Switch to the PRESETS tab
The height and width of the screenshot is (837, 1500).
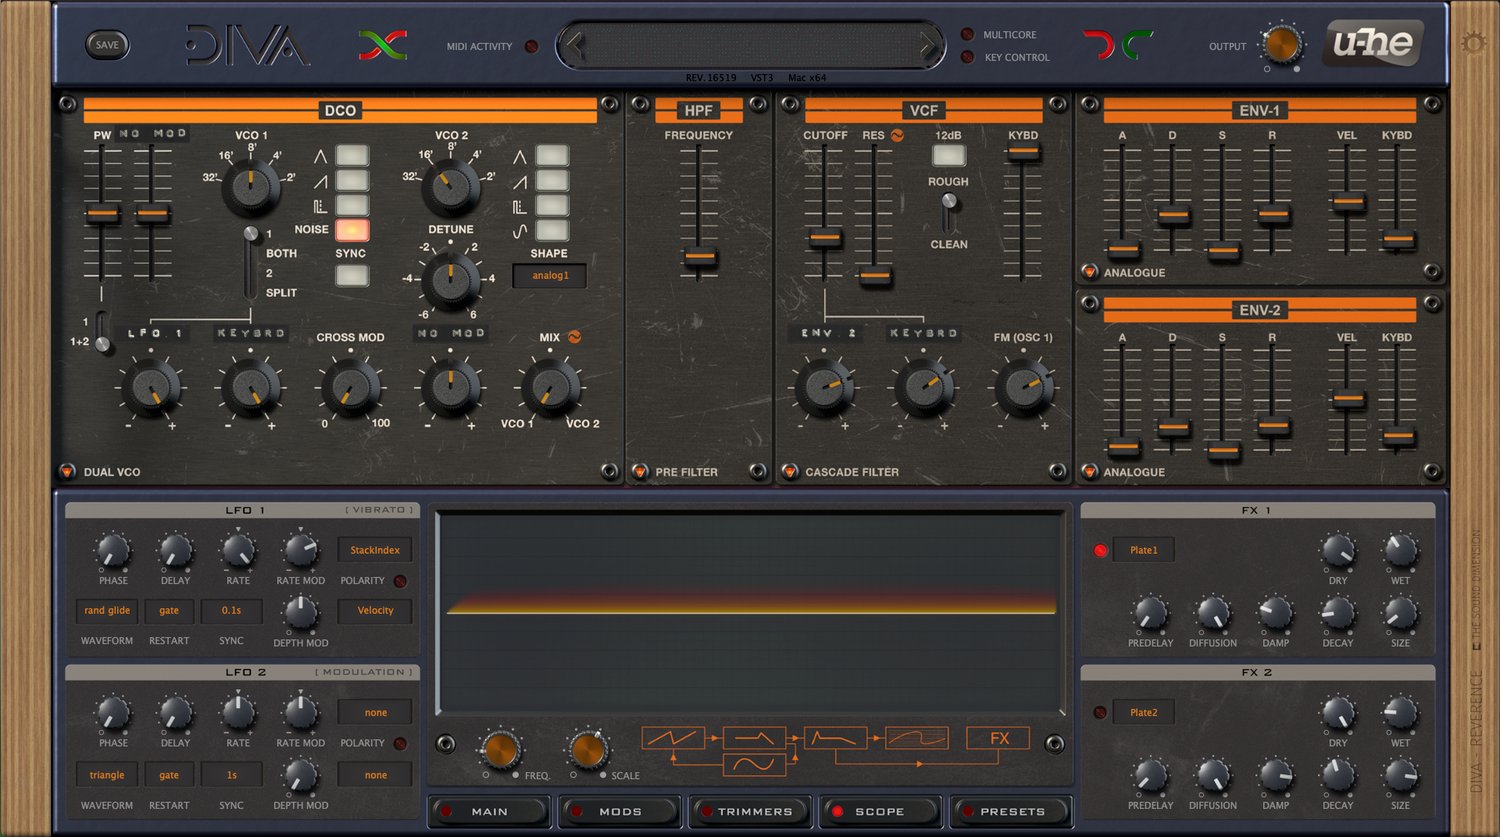tap(1010, 811)
